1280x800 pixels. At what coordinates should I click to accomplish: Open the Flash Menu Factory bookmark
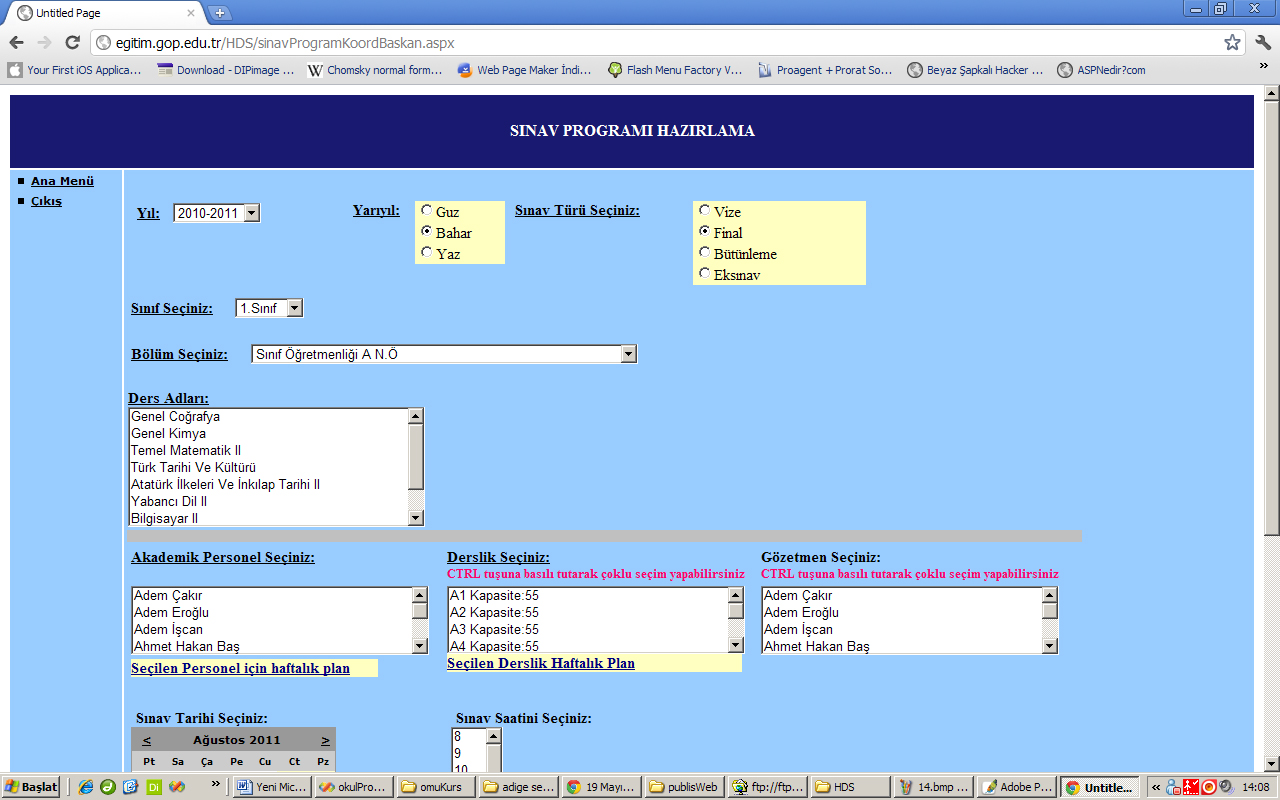pos(675,70)
